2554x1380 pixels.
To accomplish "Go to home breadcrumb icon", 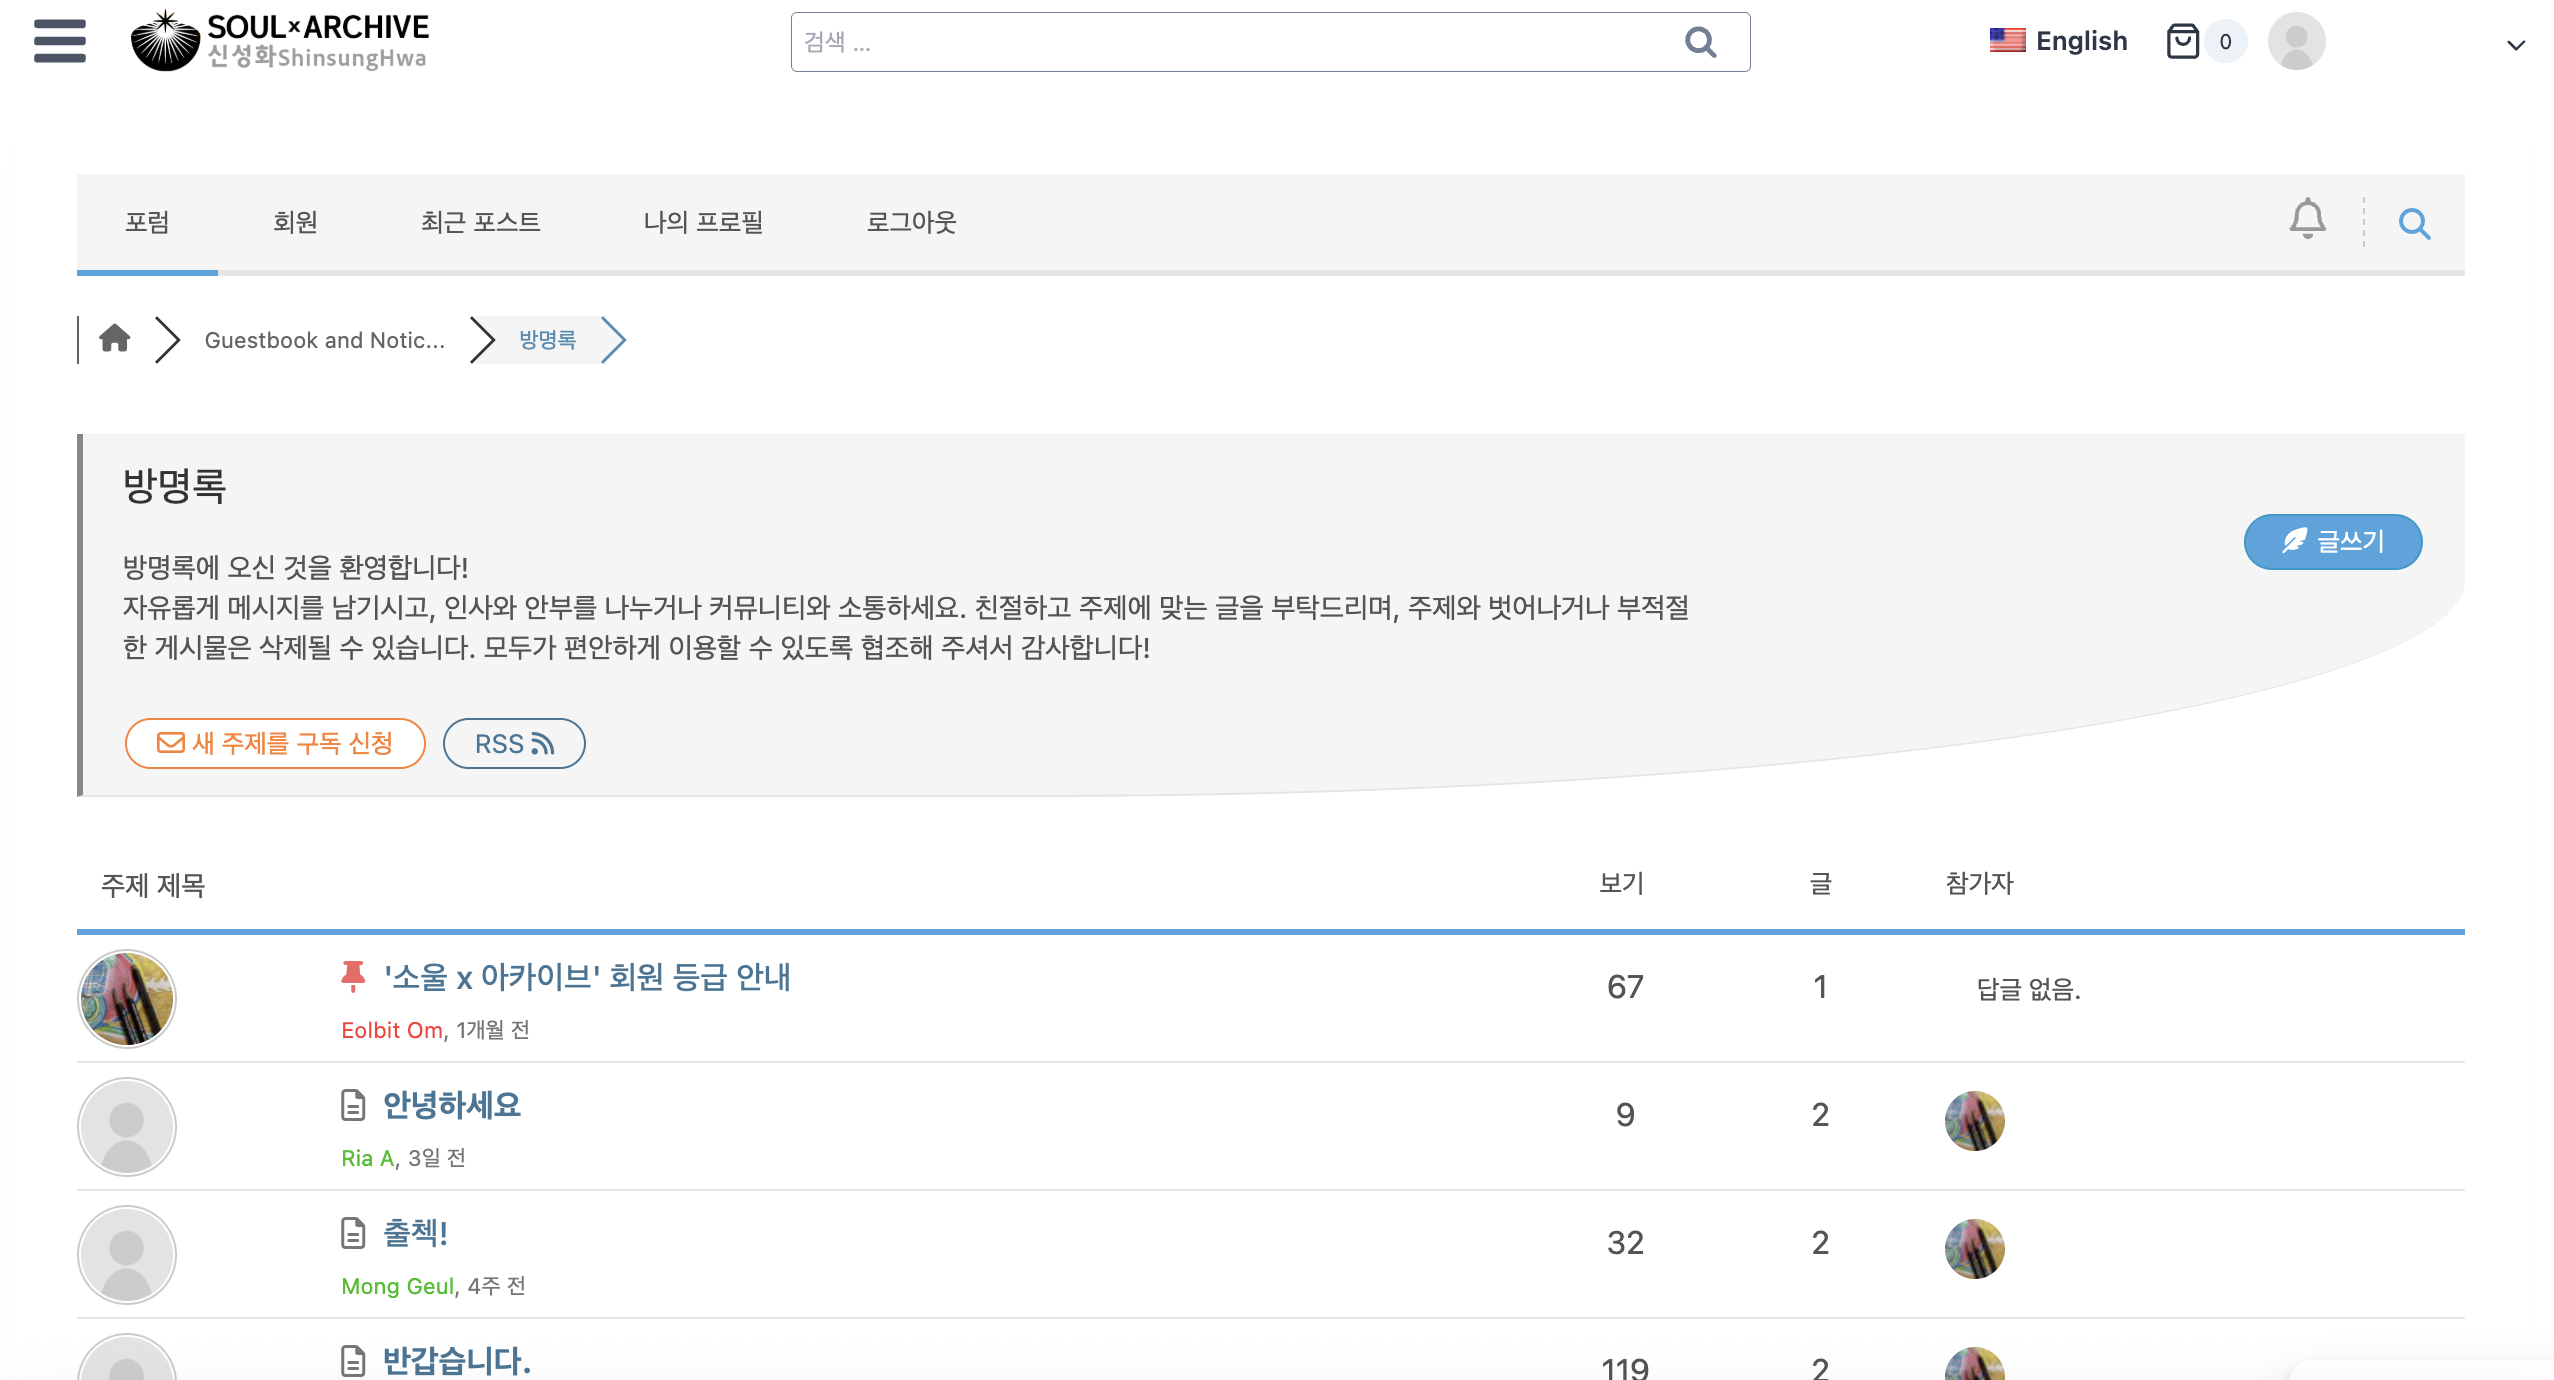I will click(x=115, y=339).
